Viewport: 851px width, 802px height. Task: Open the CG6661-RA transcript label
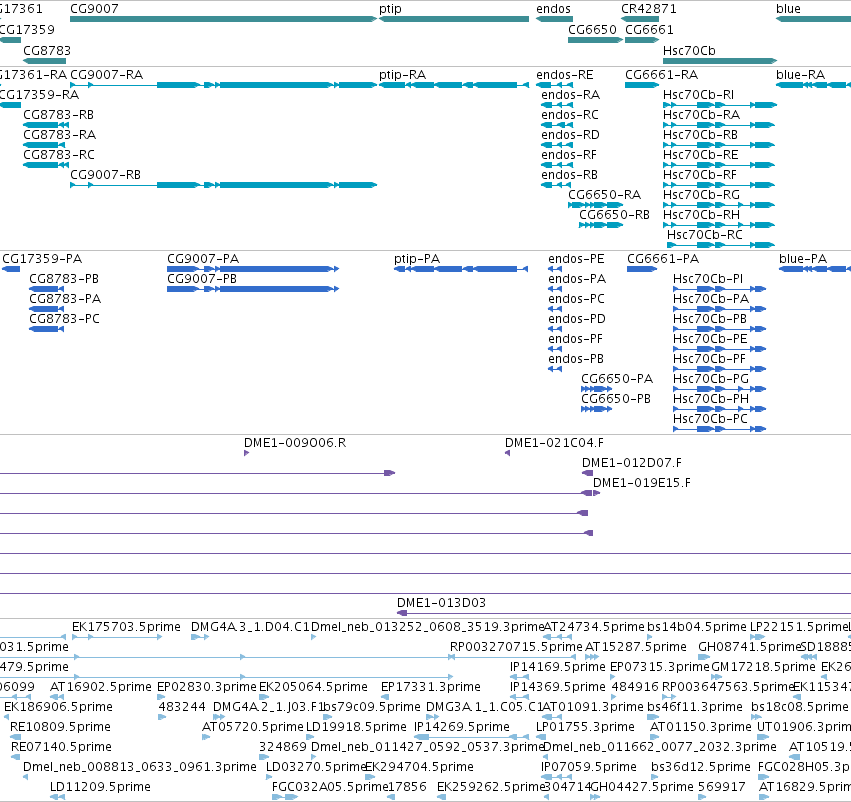coord(662,74)
